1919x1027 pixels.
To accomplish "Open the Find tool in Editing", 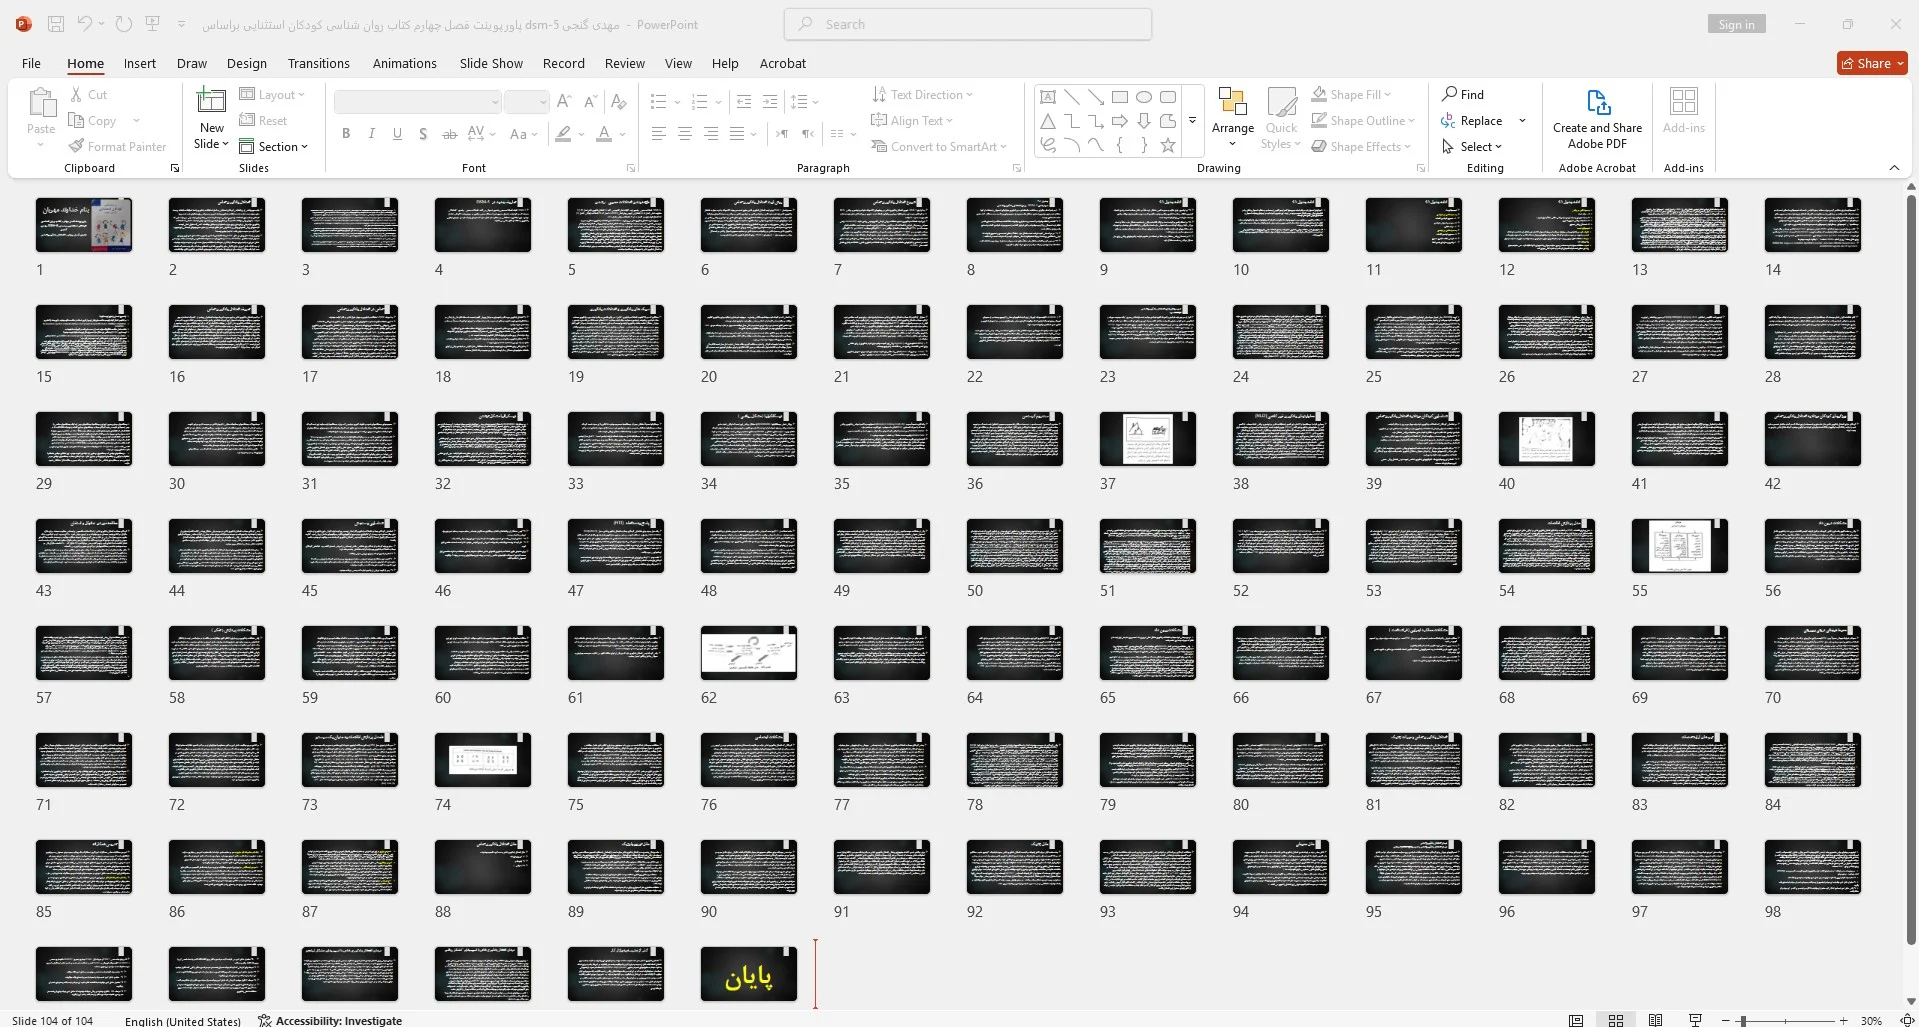I will 1463,95.
